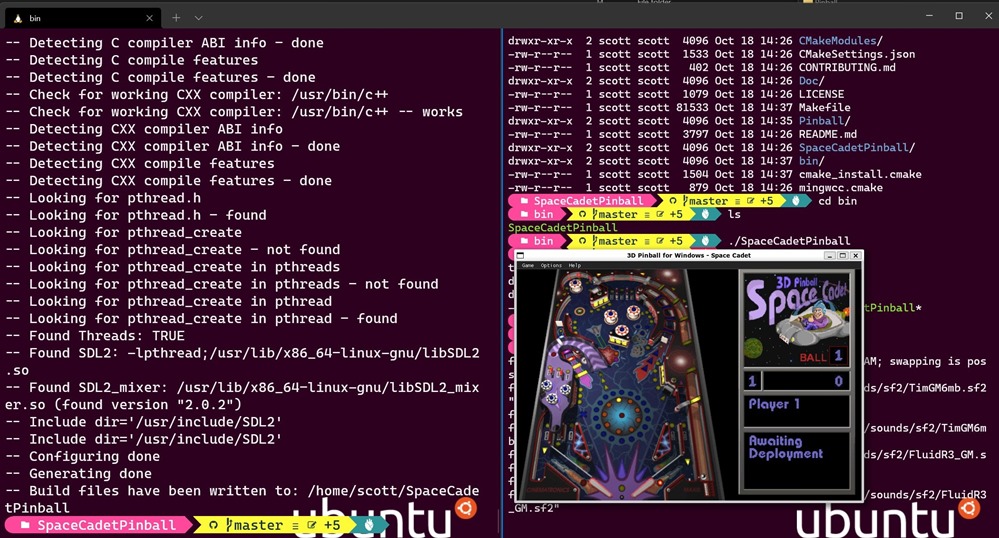Open the Game menu in 3D Pinball
Screen dimensions: 999x538
tap(528, 265)
